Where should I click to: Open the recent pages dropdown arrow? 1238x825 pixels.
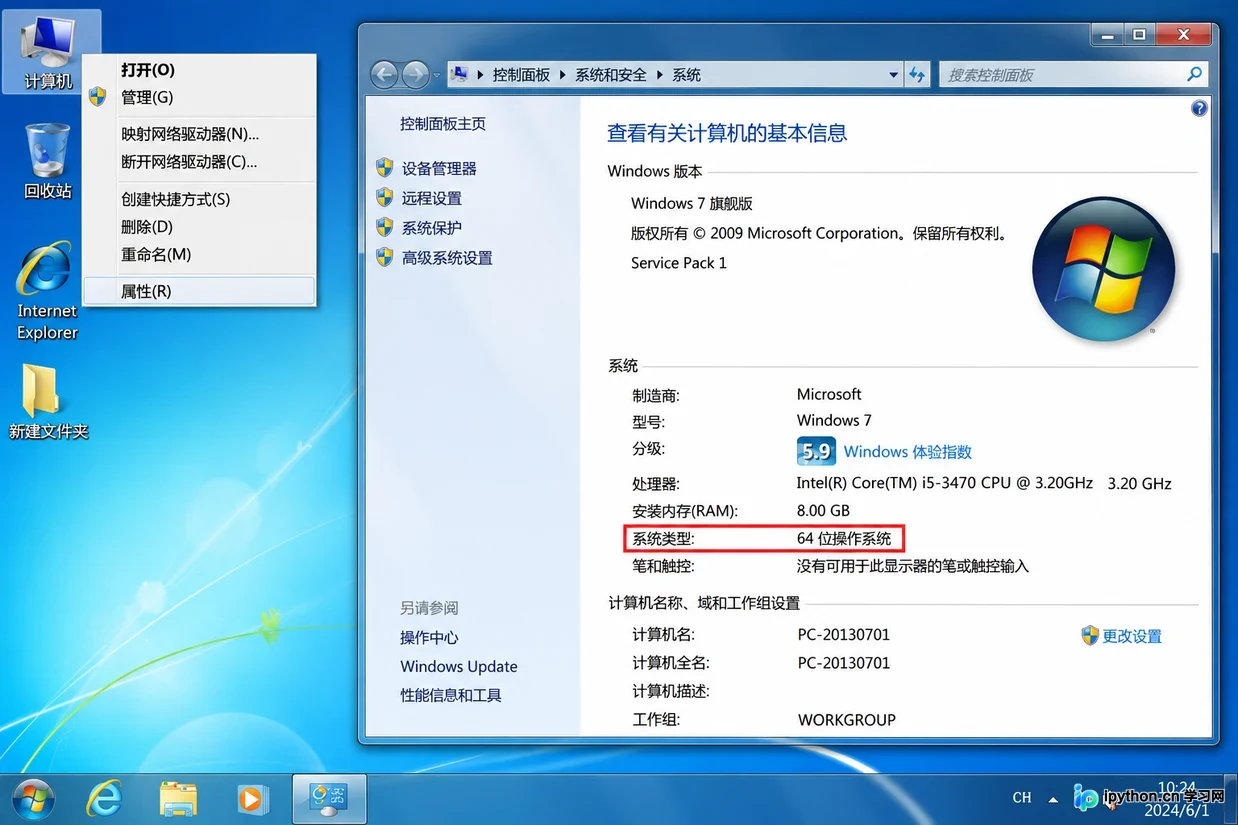click(436, 76)
